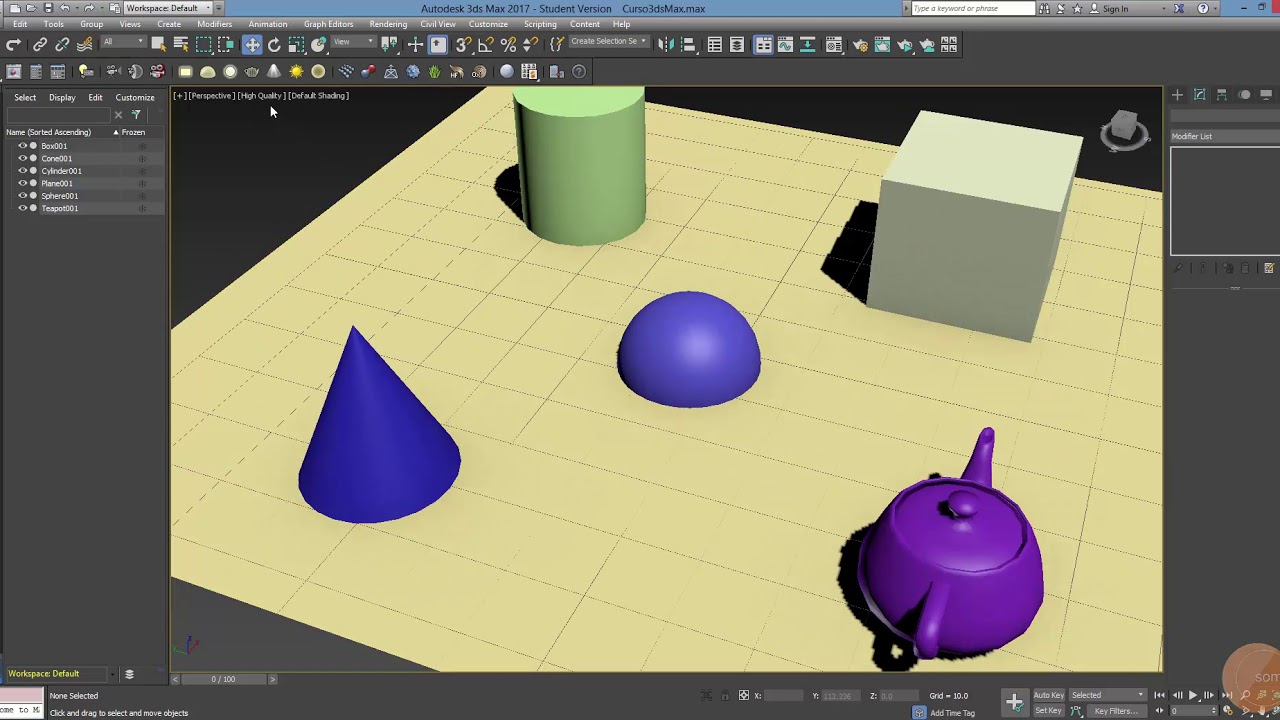This screenshot has height=720, width=1280.
Task: Click Sign In at the top
Action: [x=1115, y=9]
